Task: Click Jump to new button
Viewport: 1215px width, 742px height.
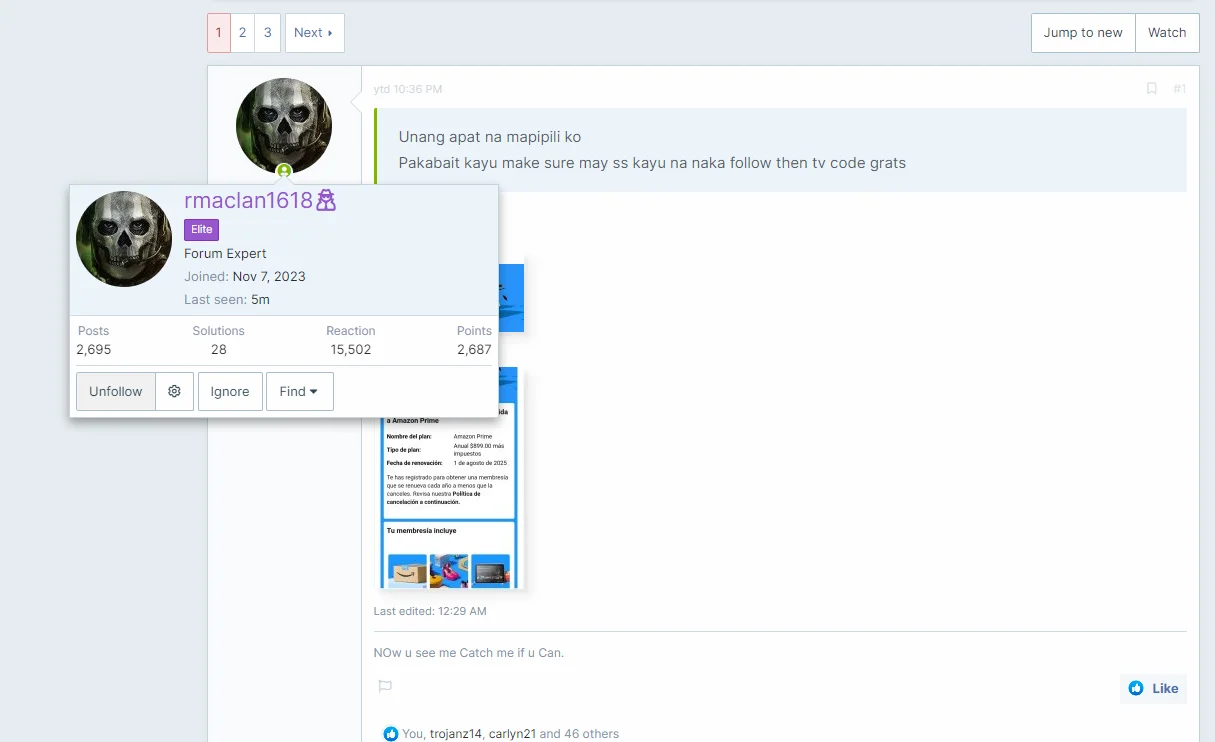Action: click(1083, 33)
